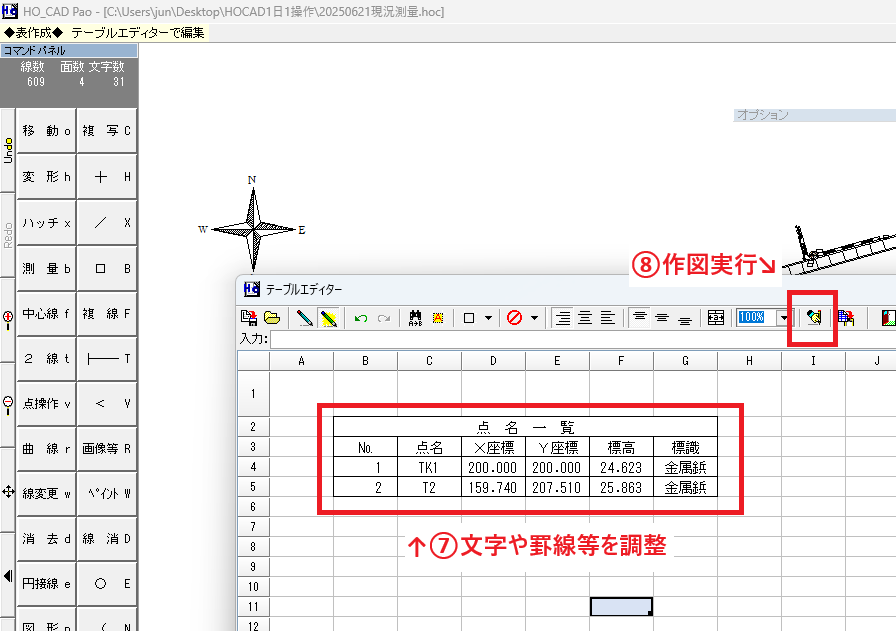
Task: Select the 曲線 r command
Action: tap(46, 449)
